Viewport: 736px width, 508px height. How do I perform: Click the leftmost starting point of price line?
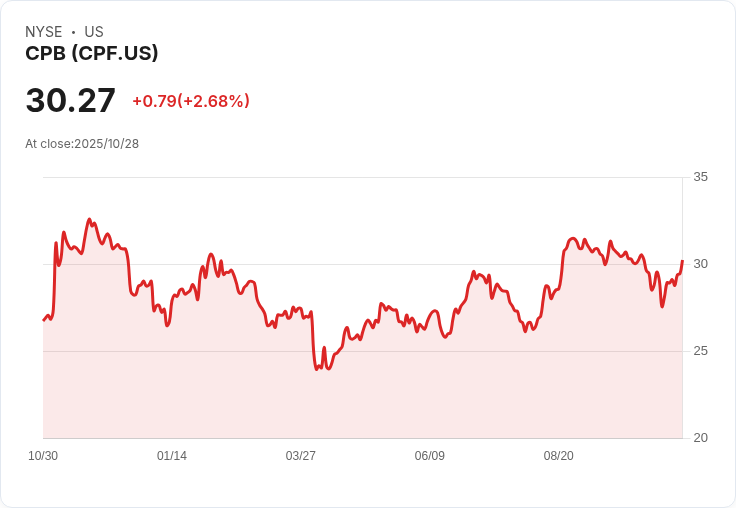pyautogui.click(x=44, y=320)
